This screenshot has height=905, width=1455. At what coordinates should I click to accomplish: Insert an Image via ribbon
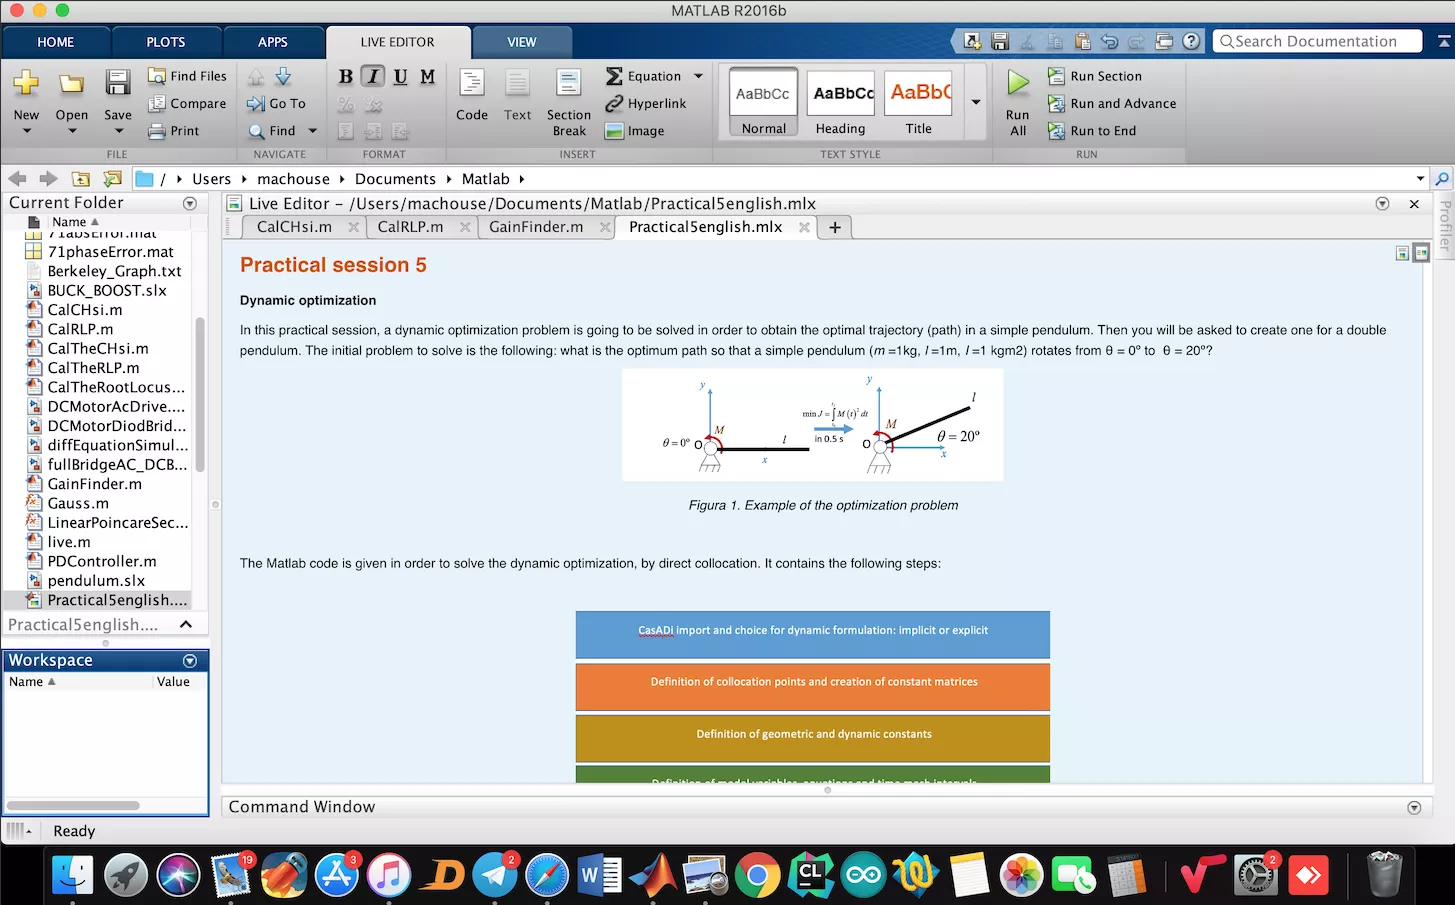(x=634, y=131)
